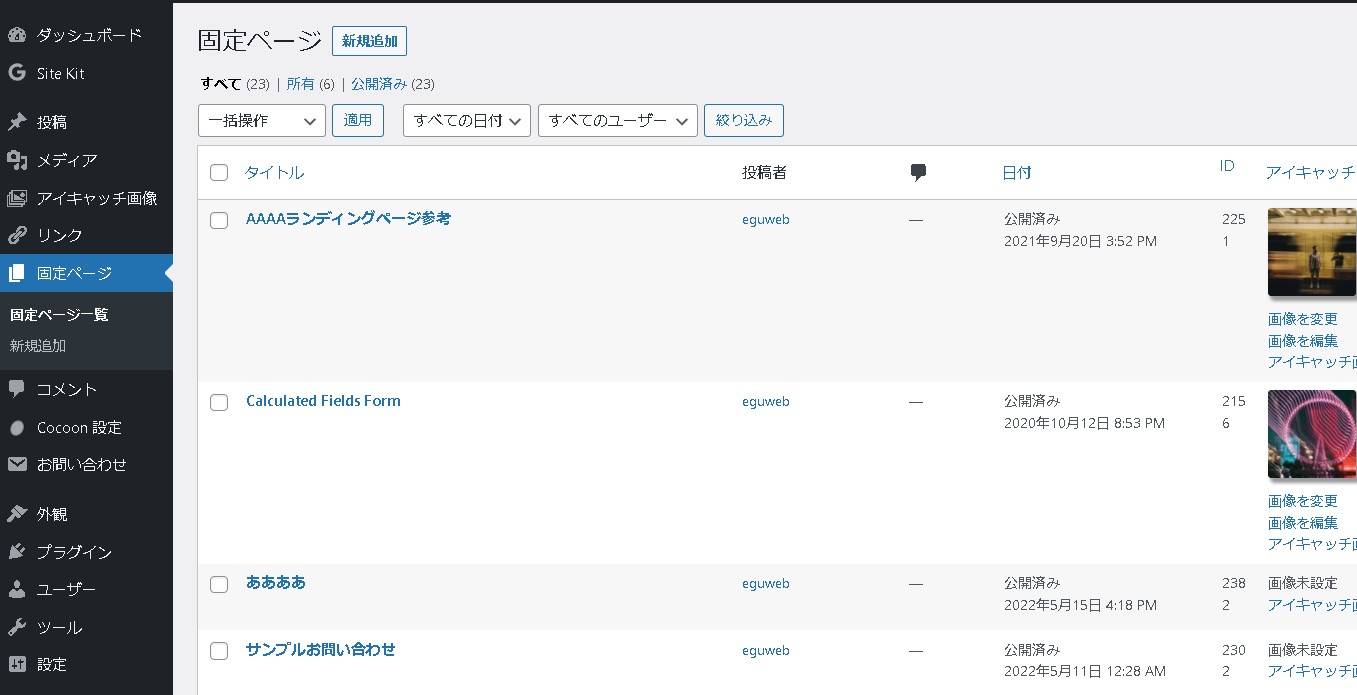Open Media library via its icon
The image size is (1357, 695).
click(17, 160)
